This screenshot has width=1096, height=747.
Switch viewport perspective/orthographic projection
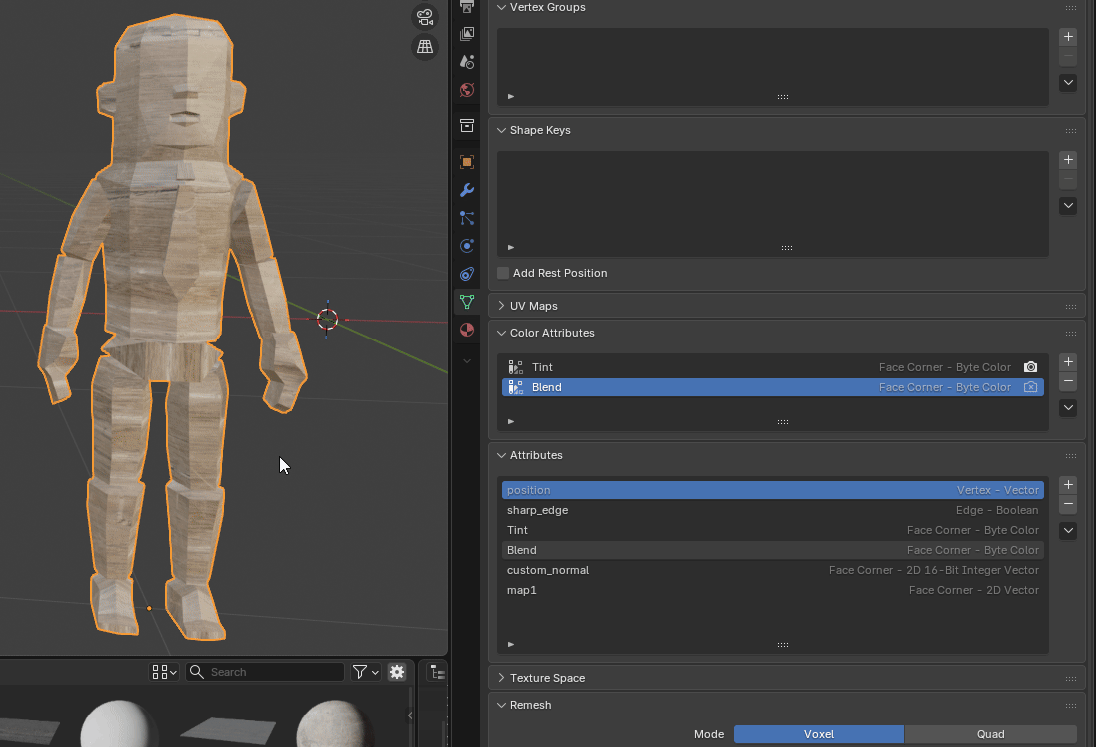coord(425,47)
